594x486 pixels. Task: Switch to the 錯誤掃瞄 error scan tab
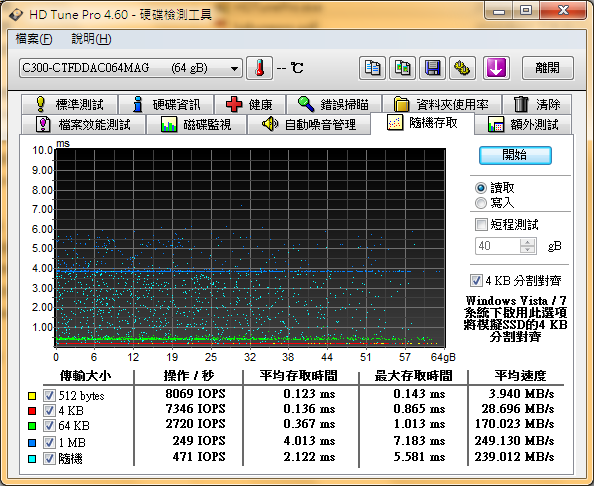tap(334, 104)
